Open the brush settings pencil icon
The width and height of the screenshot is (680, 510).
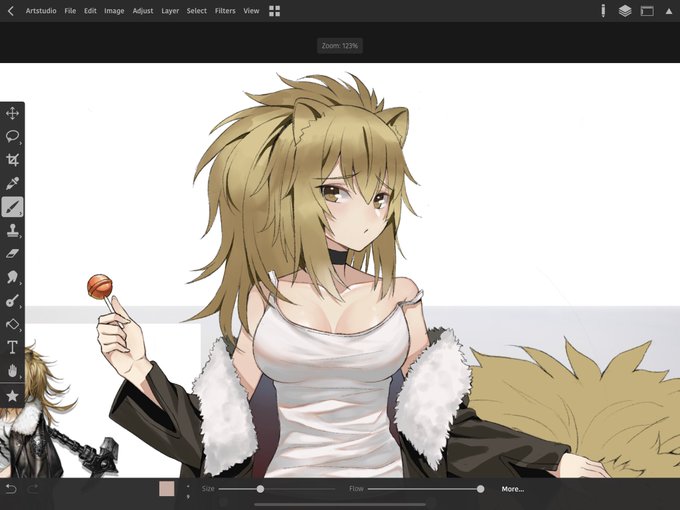coord(603,11)
